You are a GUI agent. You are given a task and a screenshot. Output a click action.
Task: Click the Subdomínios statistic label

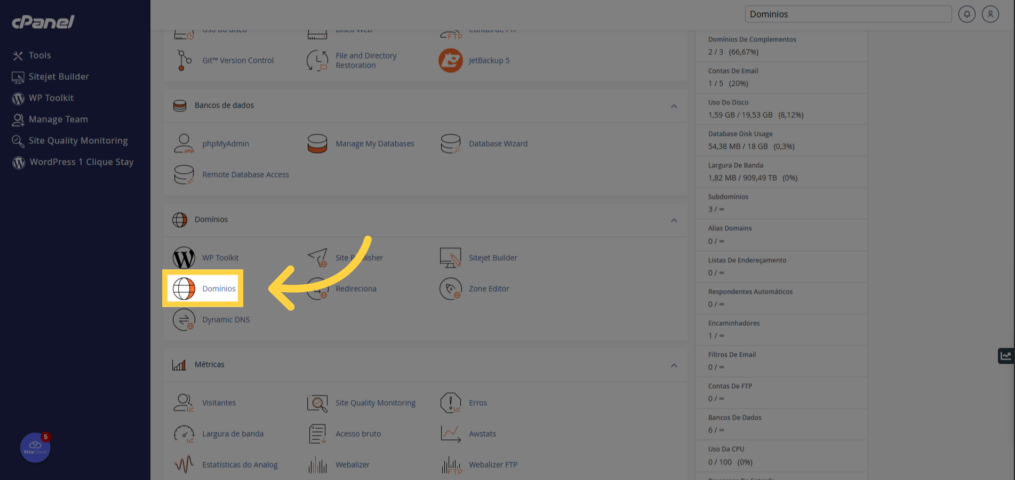point(728,196)
